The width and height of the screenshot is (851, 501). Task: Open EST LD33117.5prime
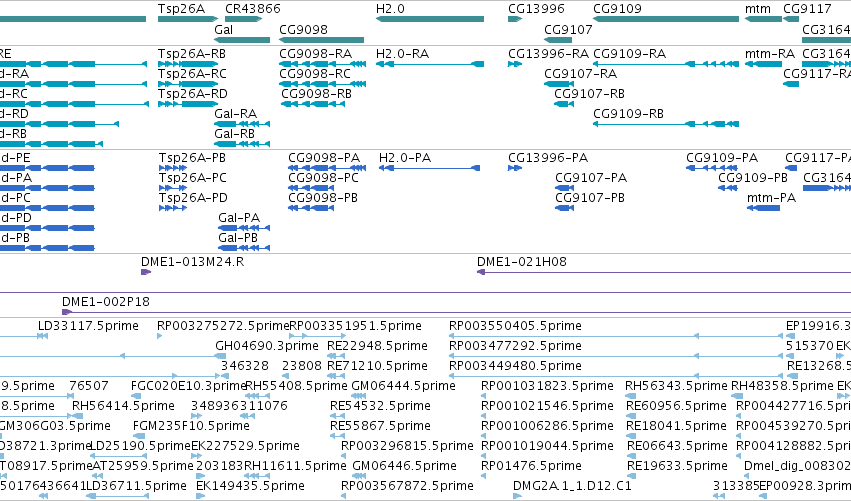[88, 326]
